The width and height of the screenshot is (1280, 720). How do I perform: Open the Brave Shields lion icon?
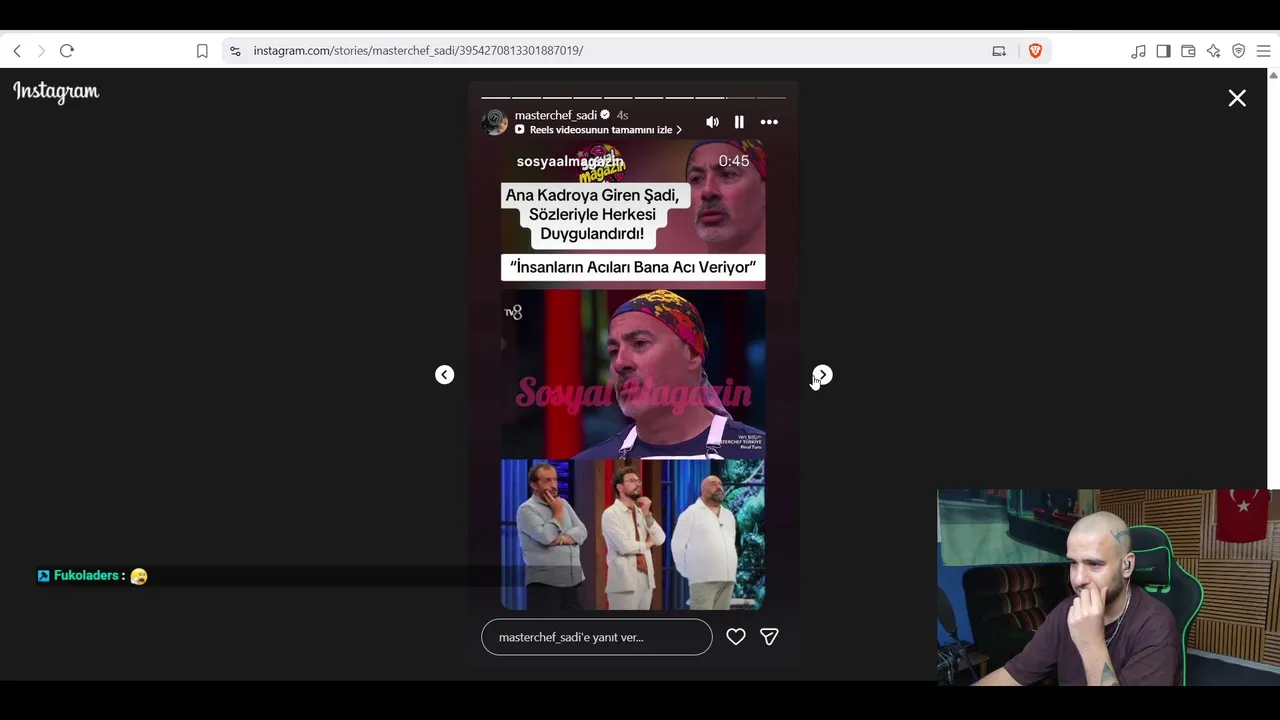1035,51
